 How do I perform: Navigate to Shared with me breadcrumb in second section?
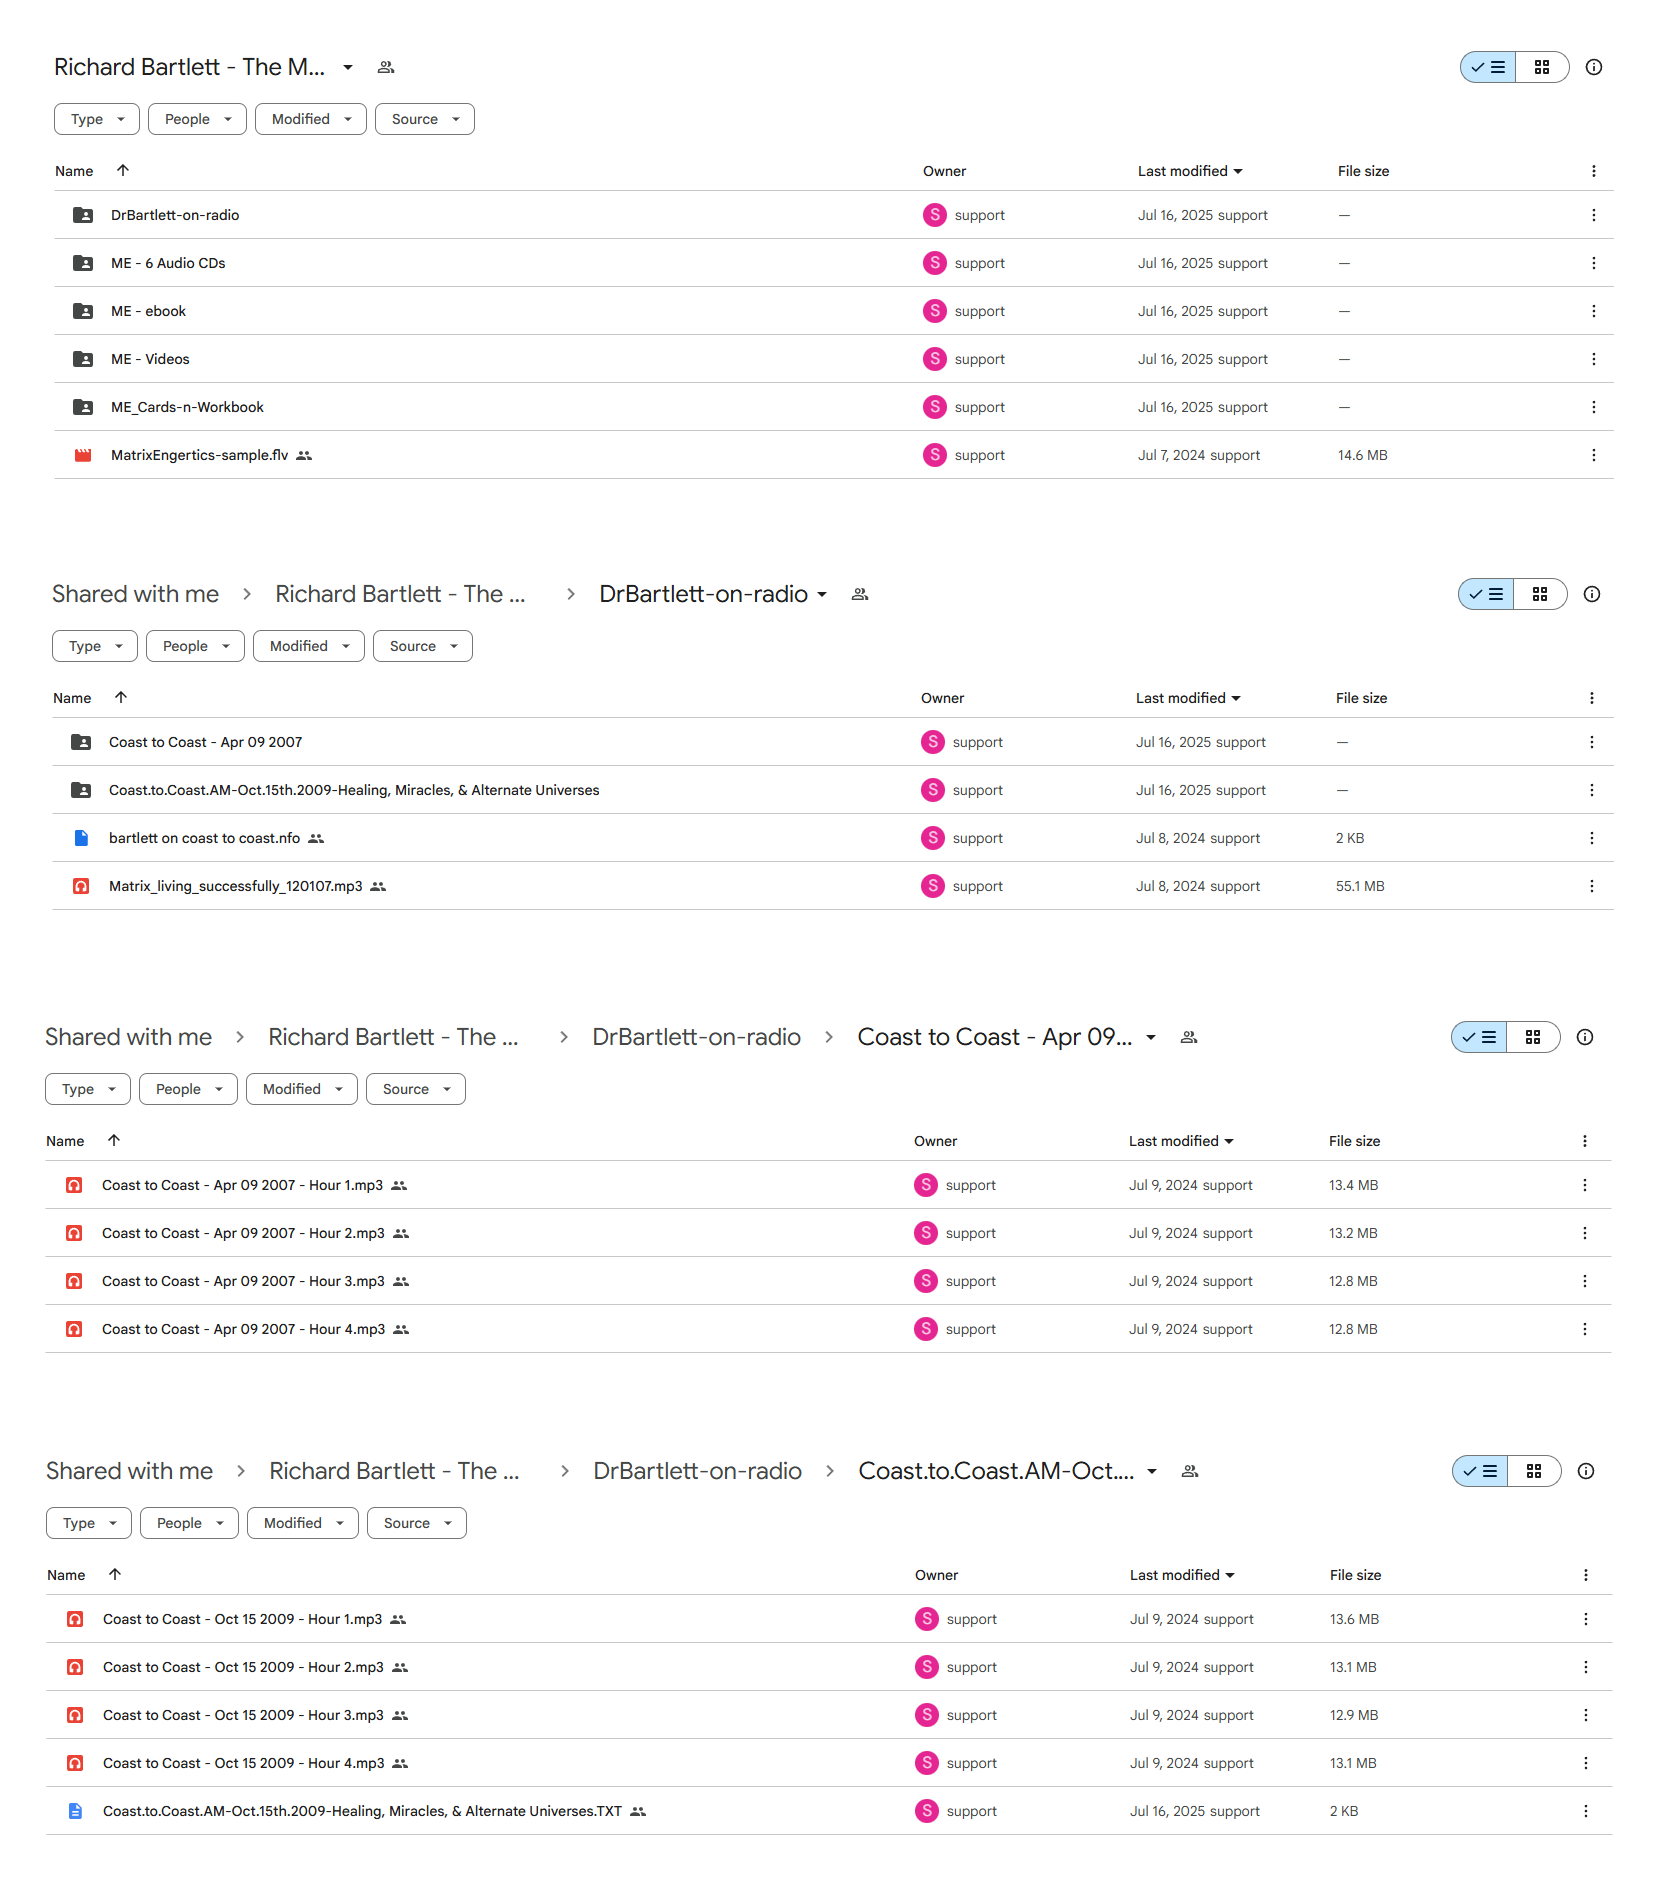coord(135,594)
